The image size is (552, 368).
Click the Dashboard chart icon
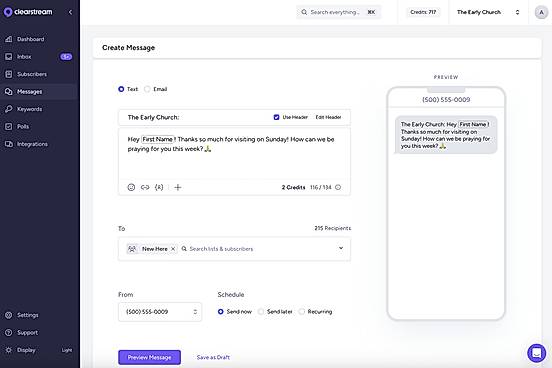[x=9, y=39]
